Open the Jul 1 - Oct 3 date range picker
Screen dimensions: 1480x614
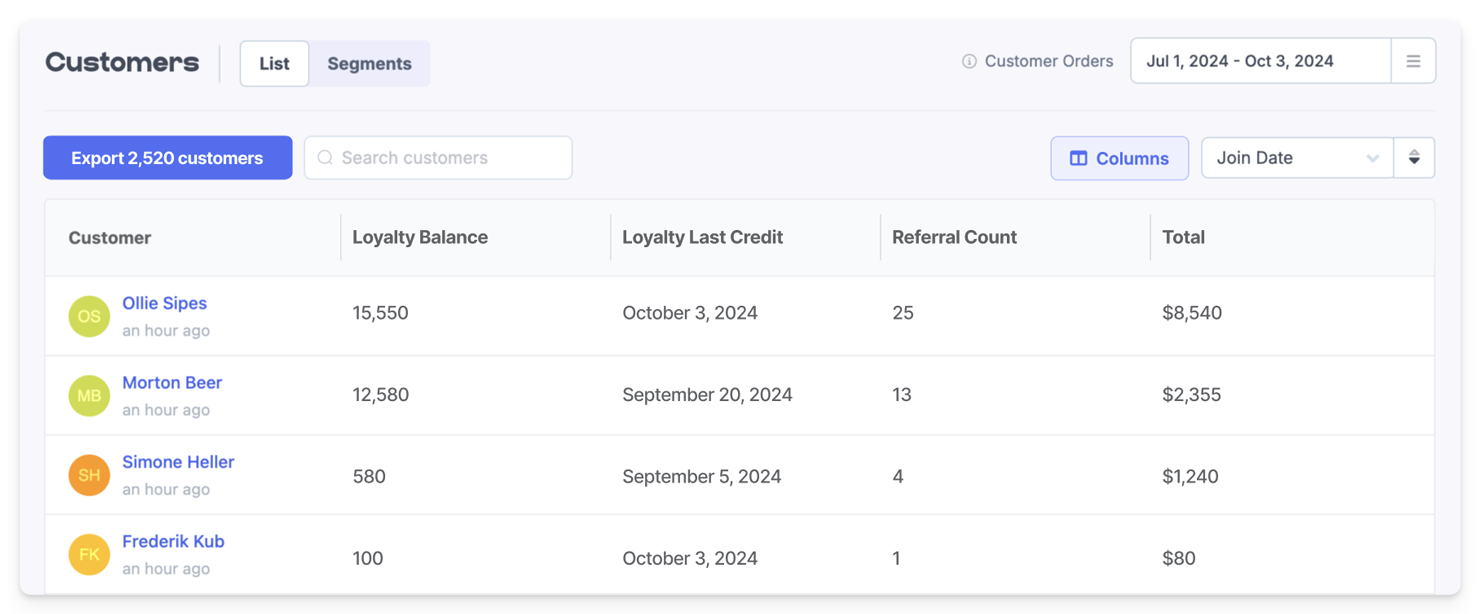tap(1260, 60)
